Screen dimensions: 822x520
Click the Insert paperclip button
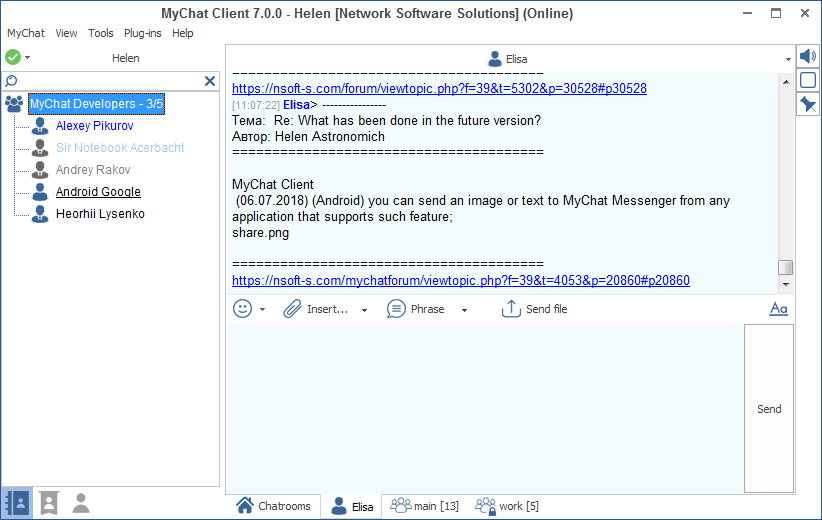click(x=316, y=309)
